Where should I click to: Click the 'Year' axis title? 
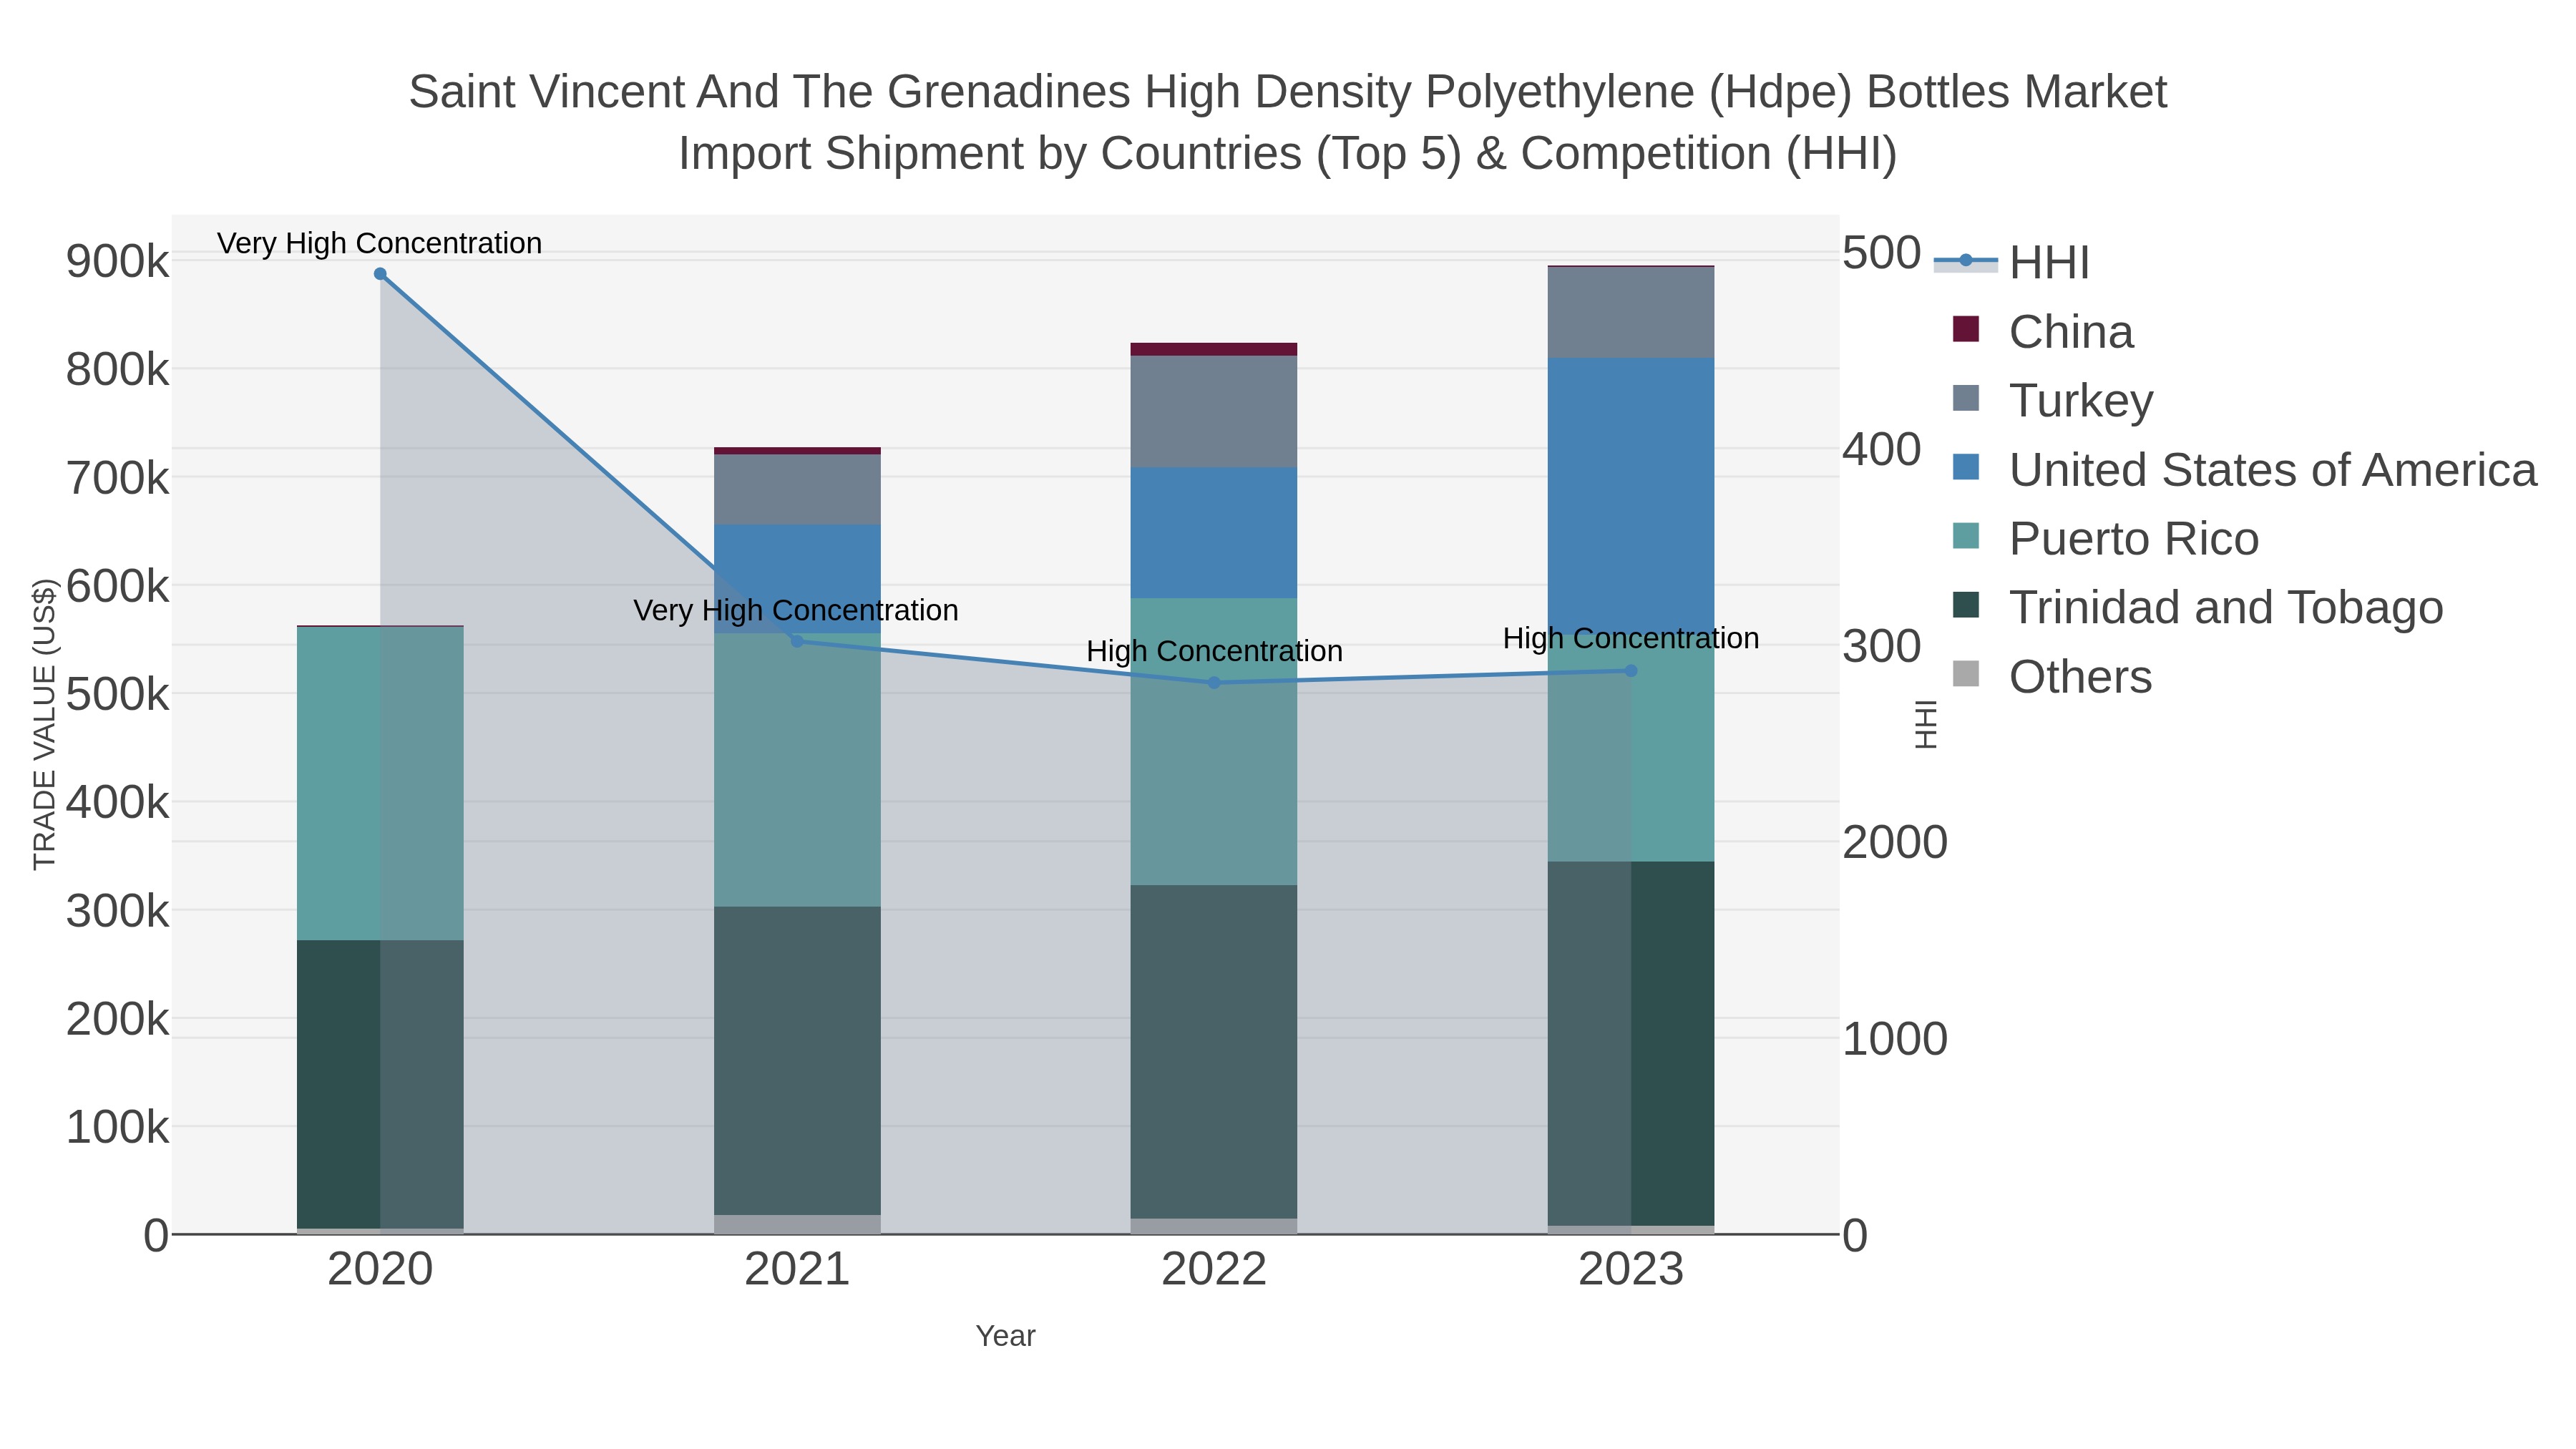(1006, 1336)
